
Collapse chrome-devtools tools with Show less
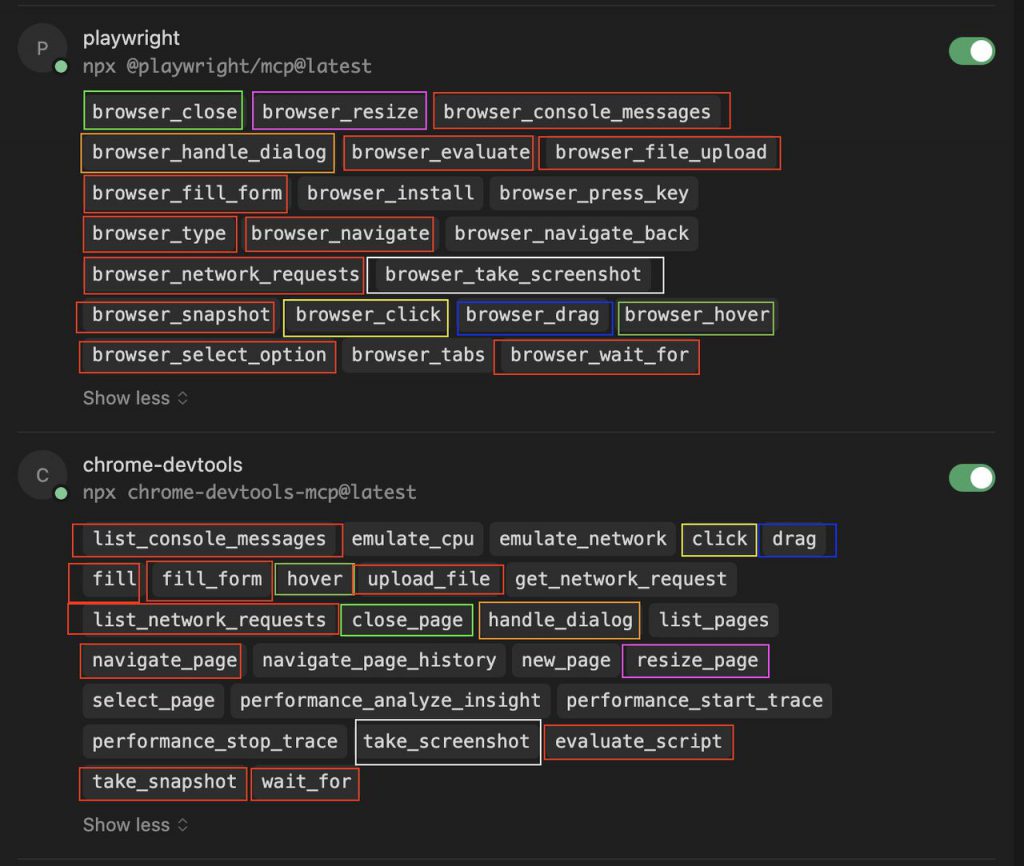[x=135, y=825]
